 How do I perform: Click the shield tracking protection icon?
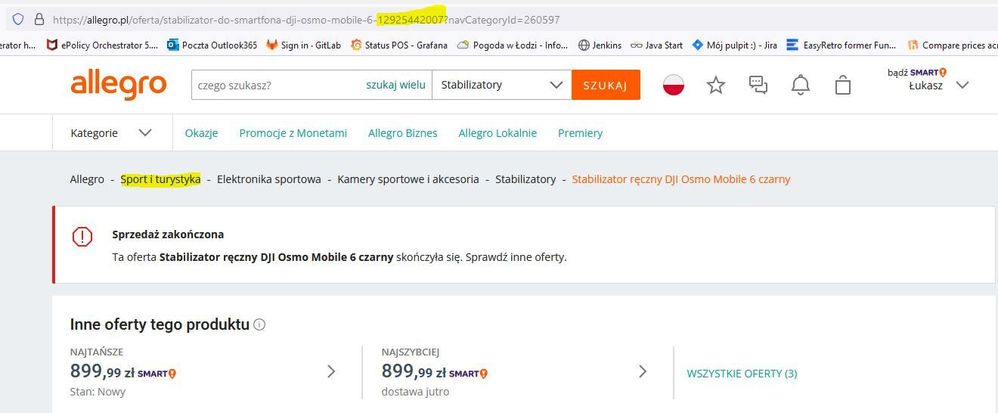point(18,19)
